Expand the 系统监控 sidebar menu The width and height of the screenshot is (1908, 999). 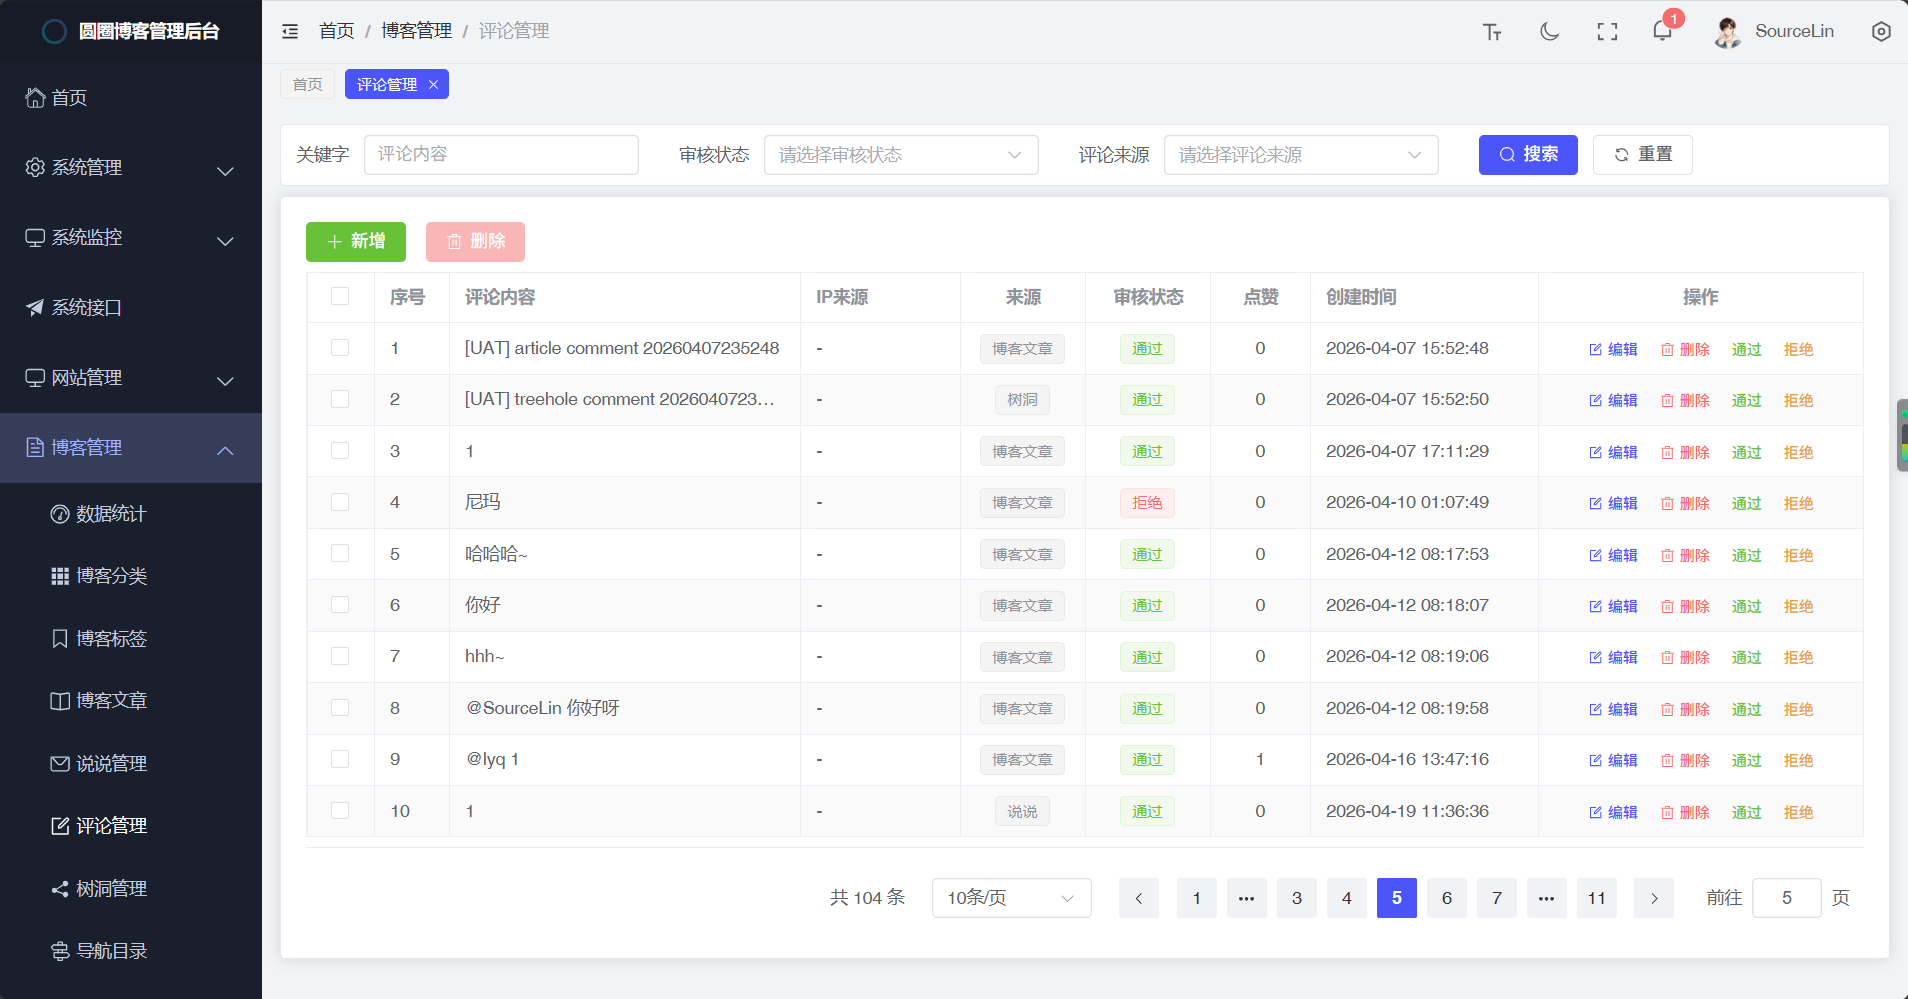pos(131,238)
